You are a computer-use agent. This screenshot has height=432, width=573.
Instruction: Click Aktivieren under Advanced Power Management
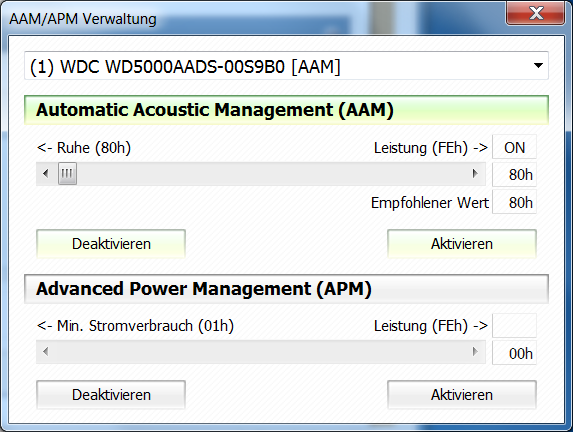click(462, 395)
